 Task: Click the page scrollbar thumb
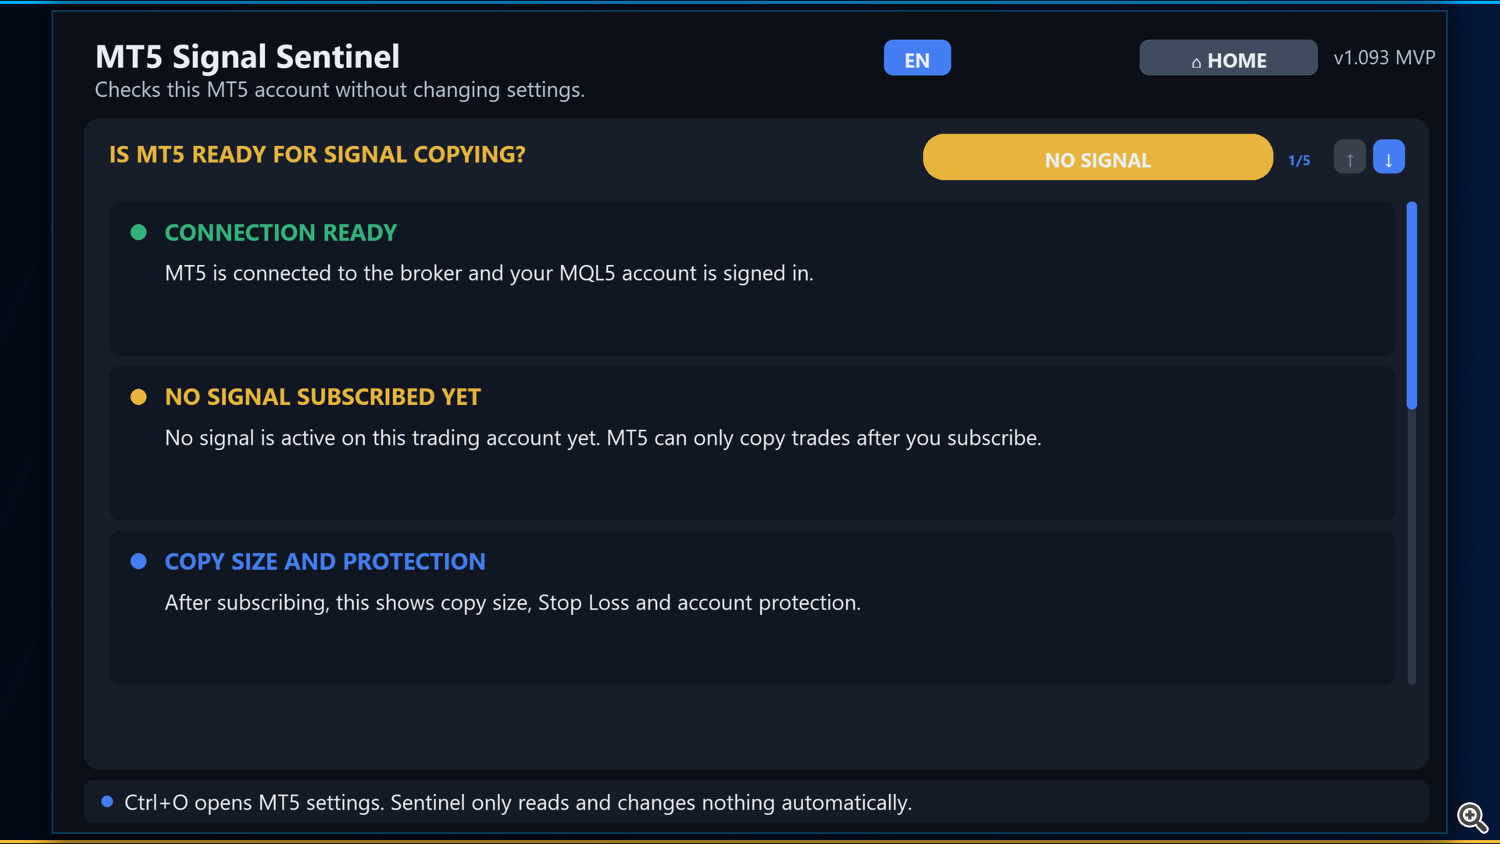click(x=1412, y=305)
